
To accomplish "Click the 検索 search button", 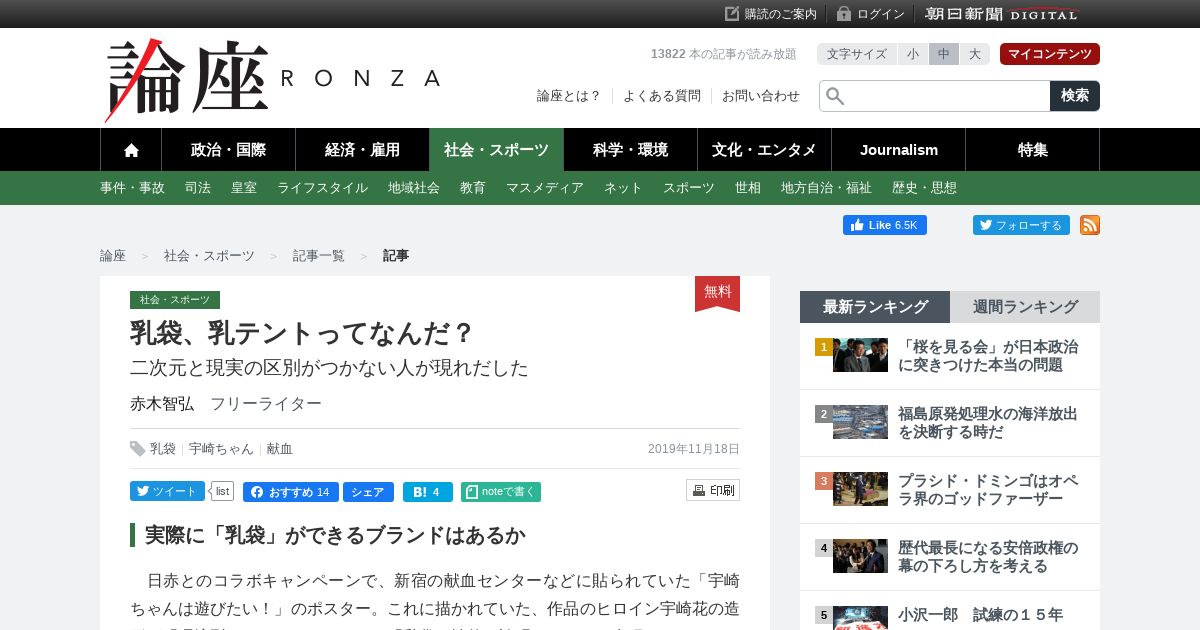I will [x=1075, y=96].
